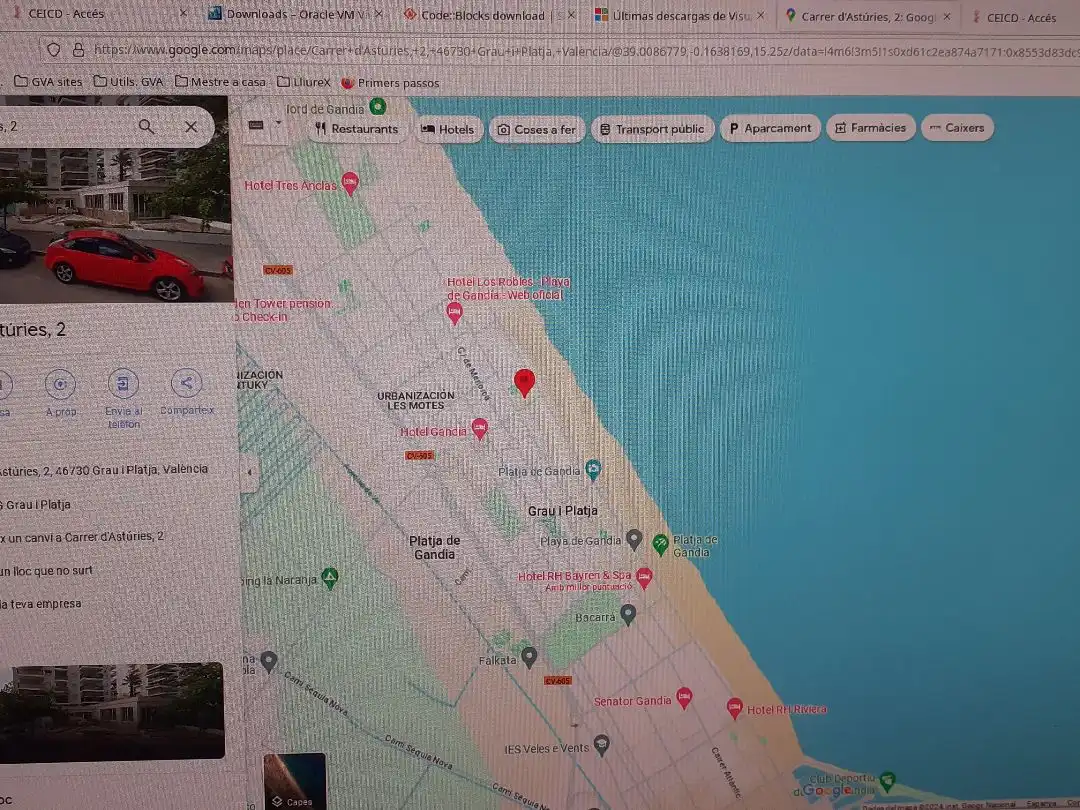Click the IES Veles e Vents school marker
The image size is (1080, 810).
coord(601,745)
